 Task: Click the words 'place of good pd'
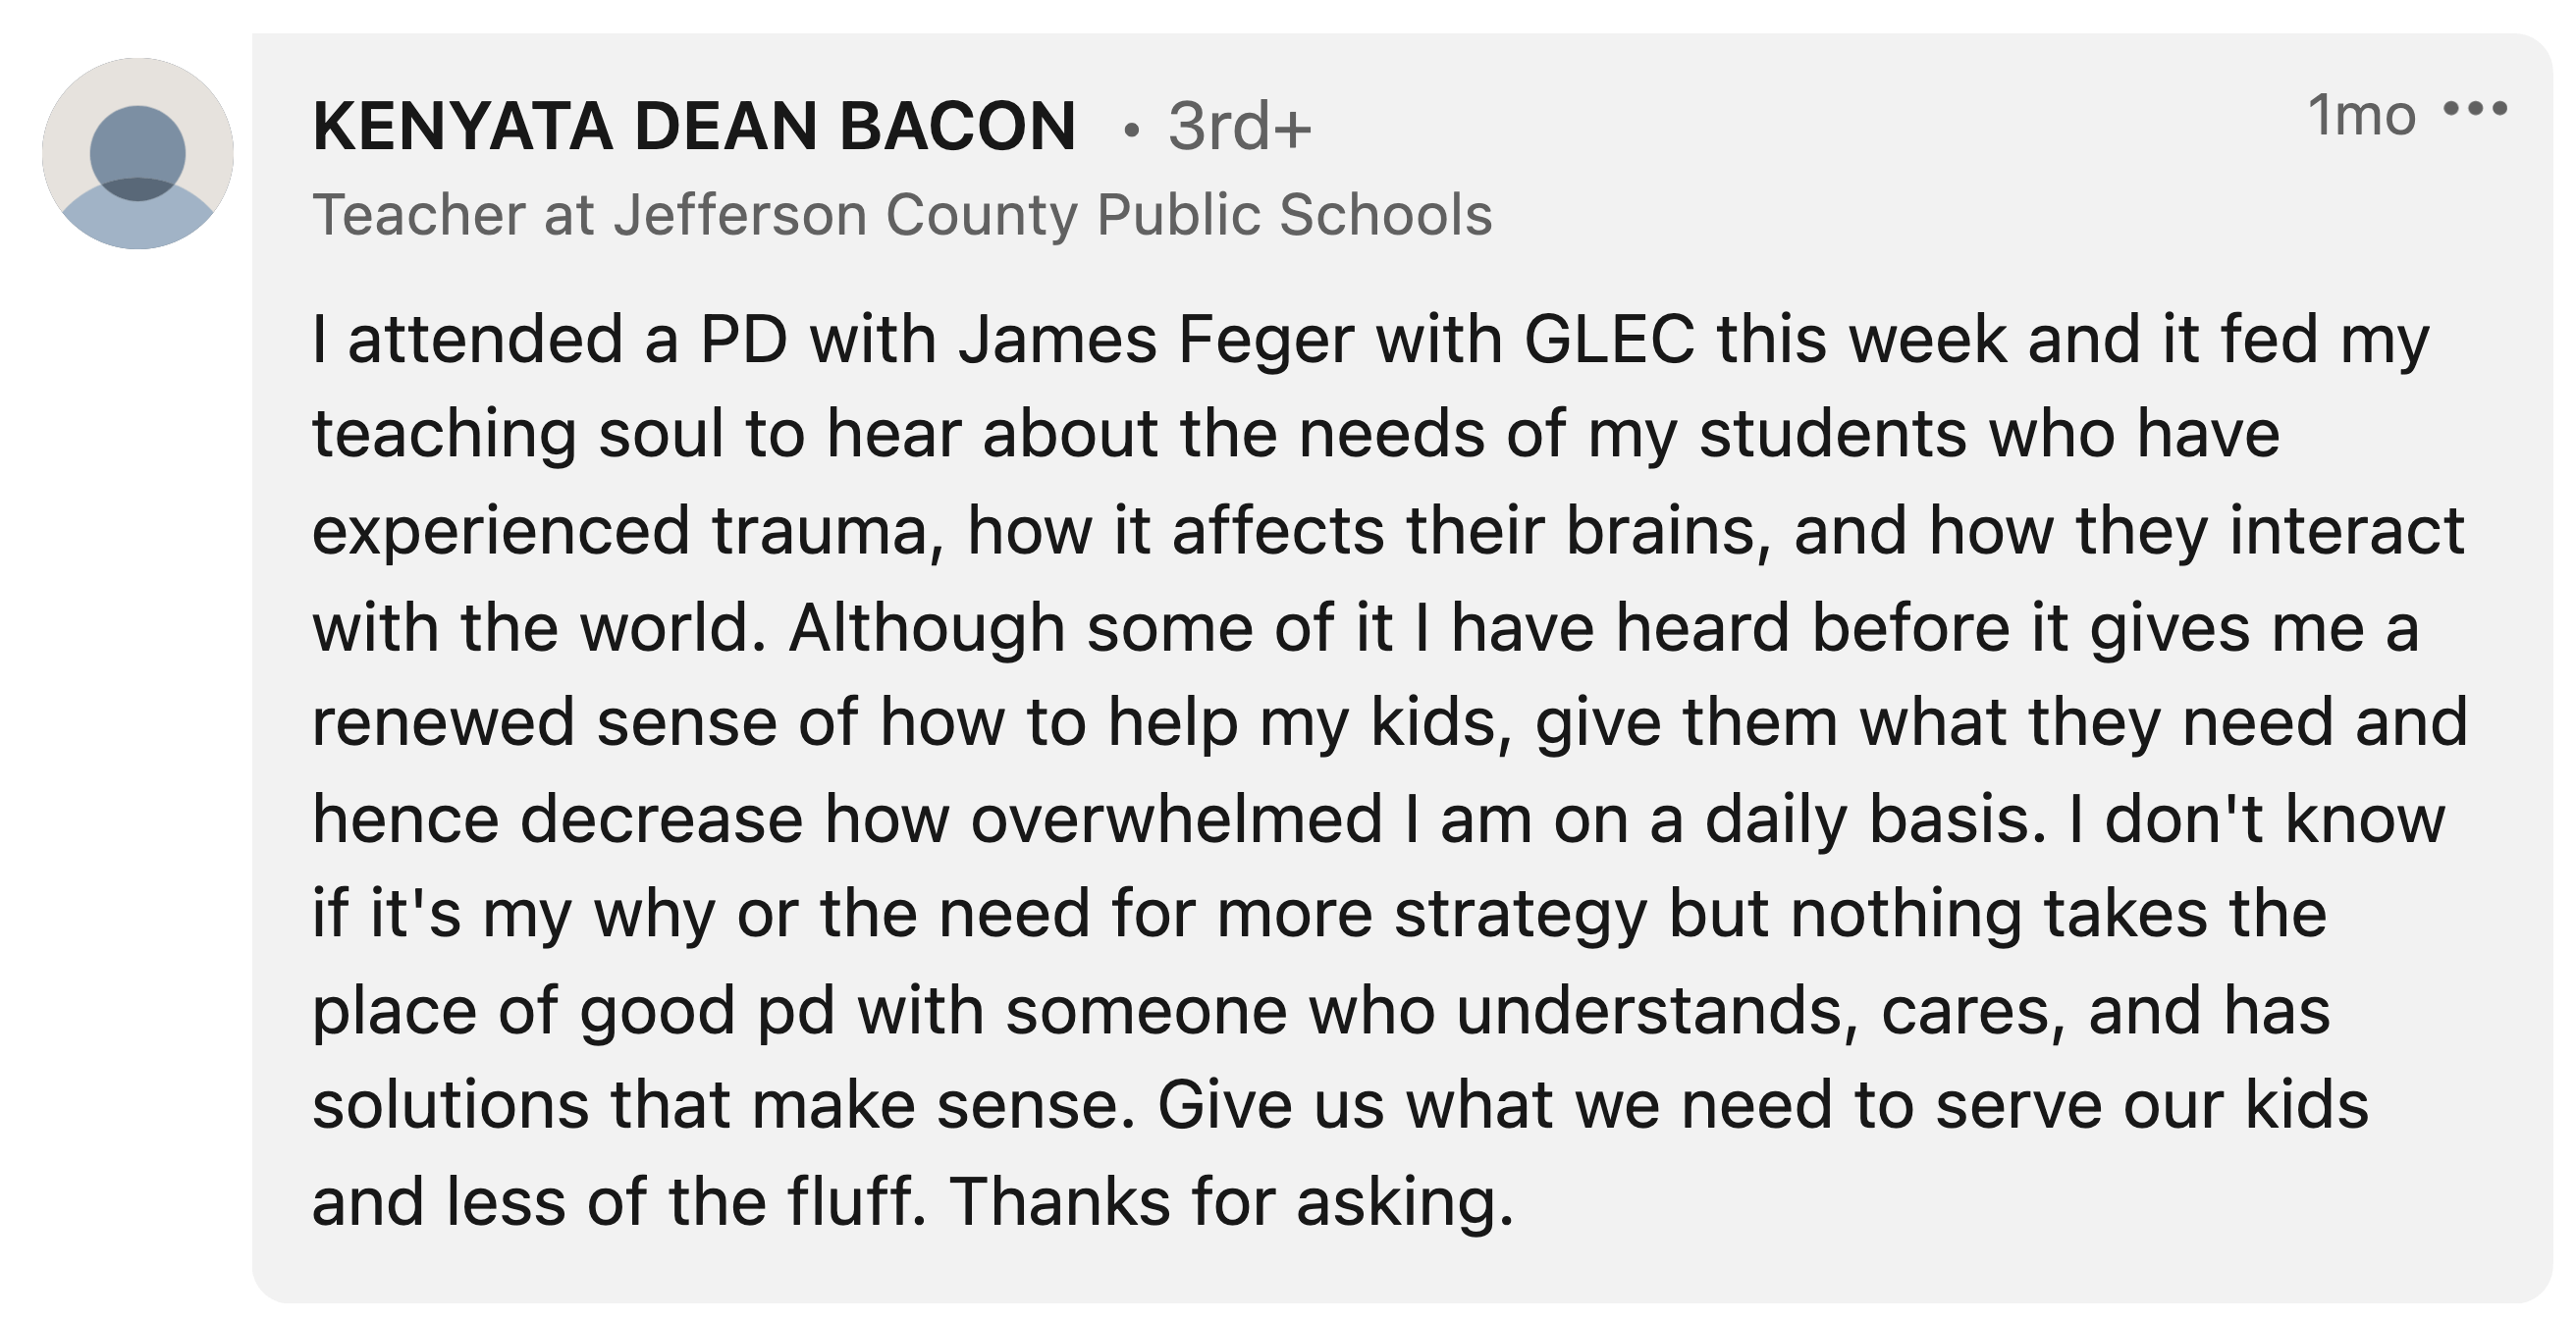573,1010
